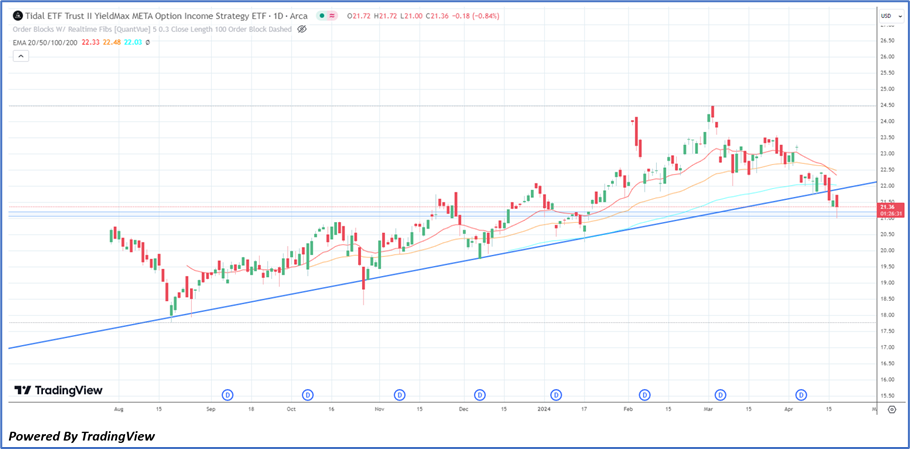Open chart settings via the gear icon
The width and height of the screenshot is (910, 449).
891,409
